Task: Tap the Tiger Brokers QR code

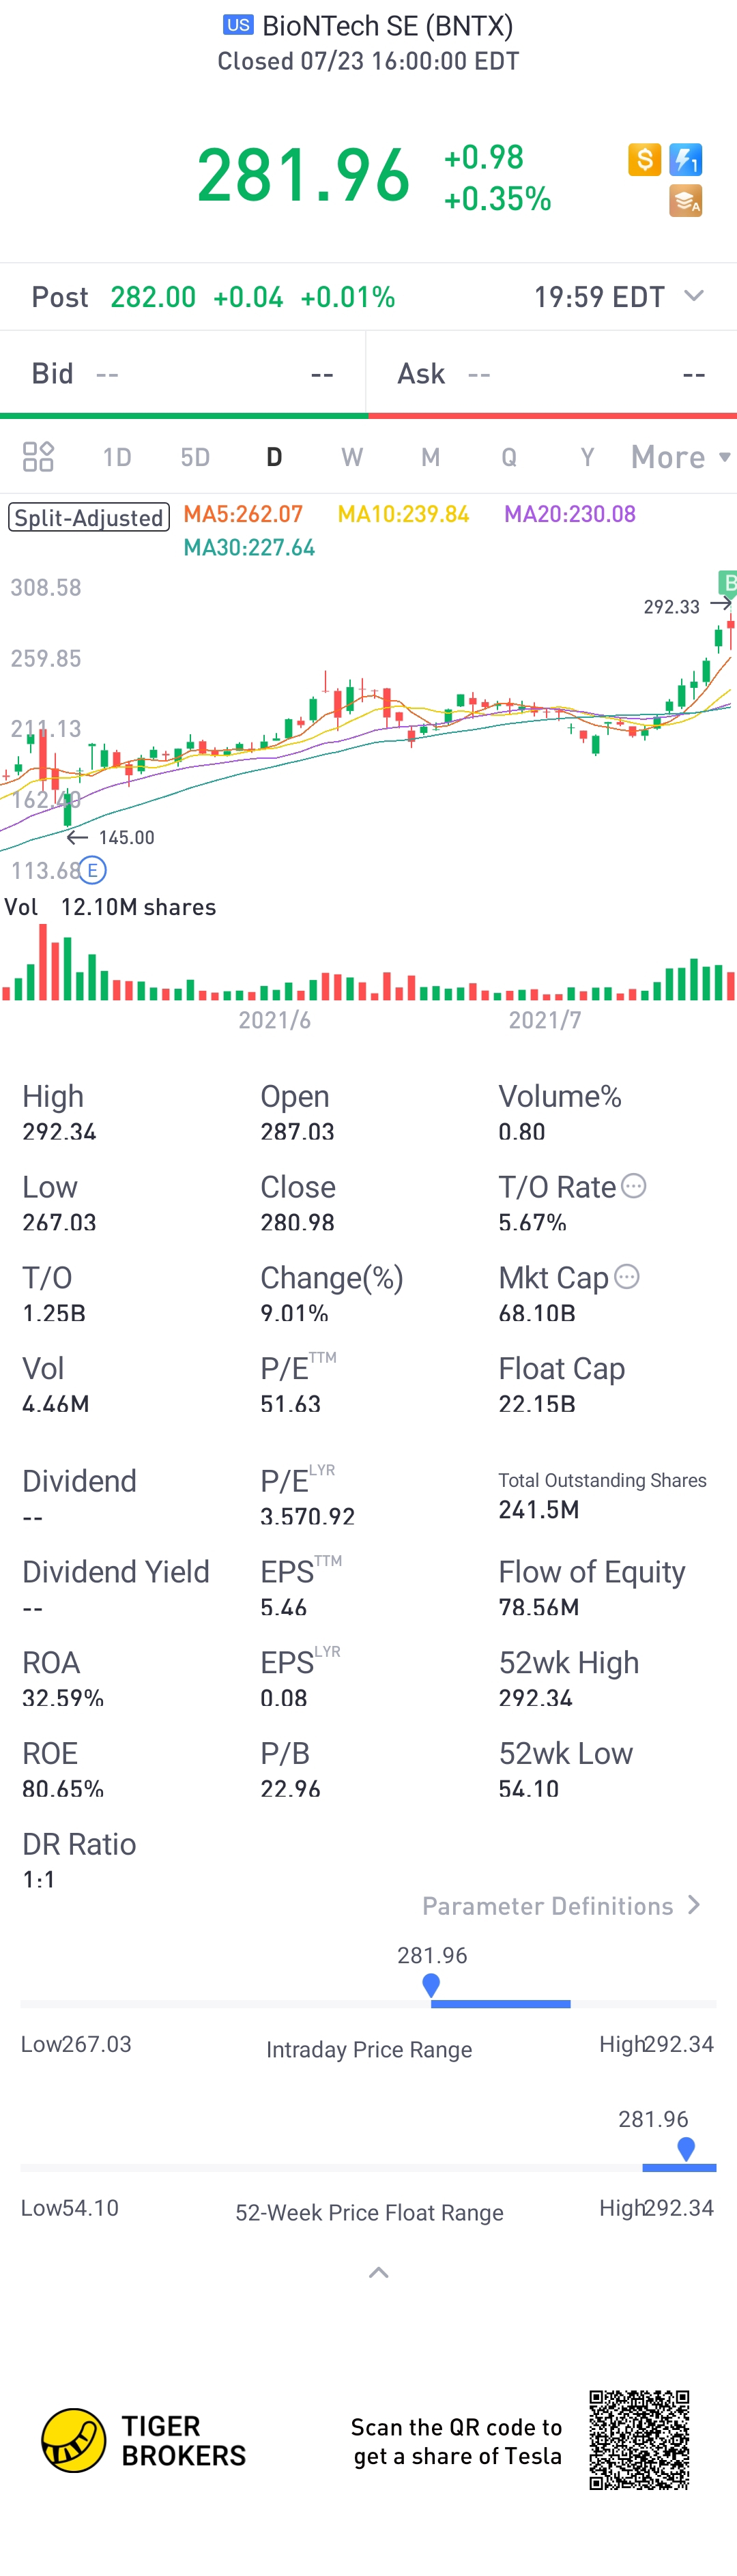Action: 639,2440
